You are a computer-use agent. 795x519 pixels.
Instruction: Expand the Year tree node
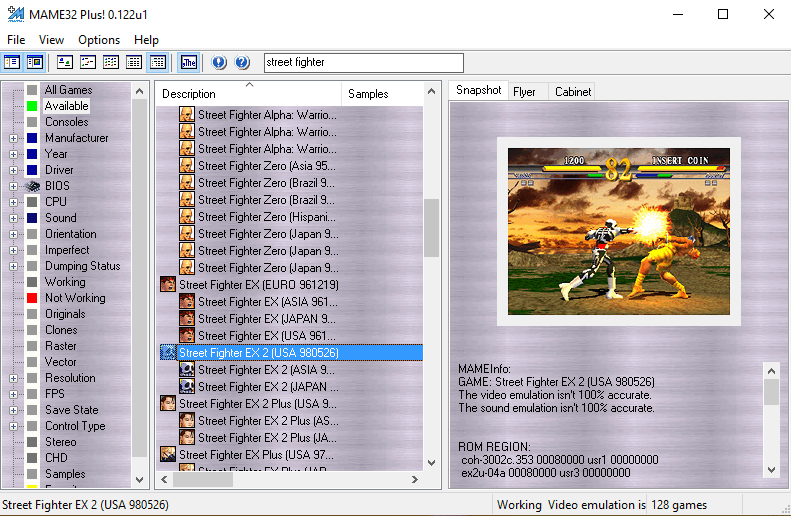13,154
